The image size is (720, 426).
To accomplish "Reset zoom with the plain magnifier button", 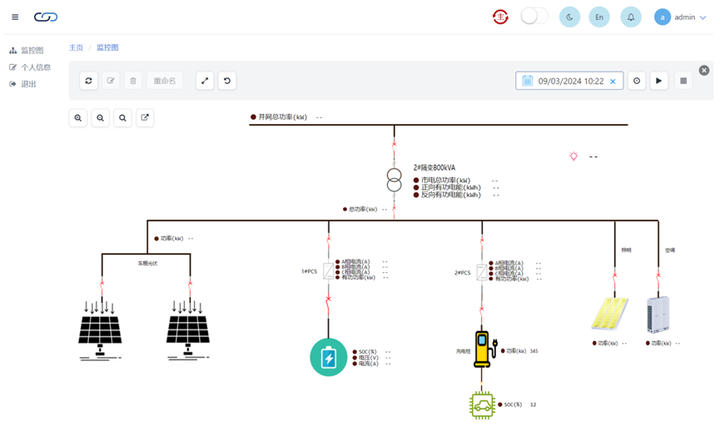I will click(123, 118).
